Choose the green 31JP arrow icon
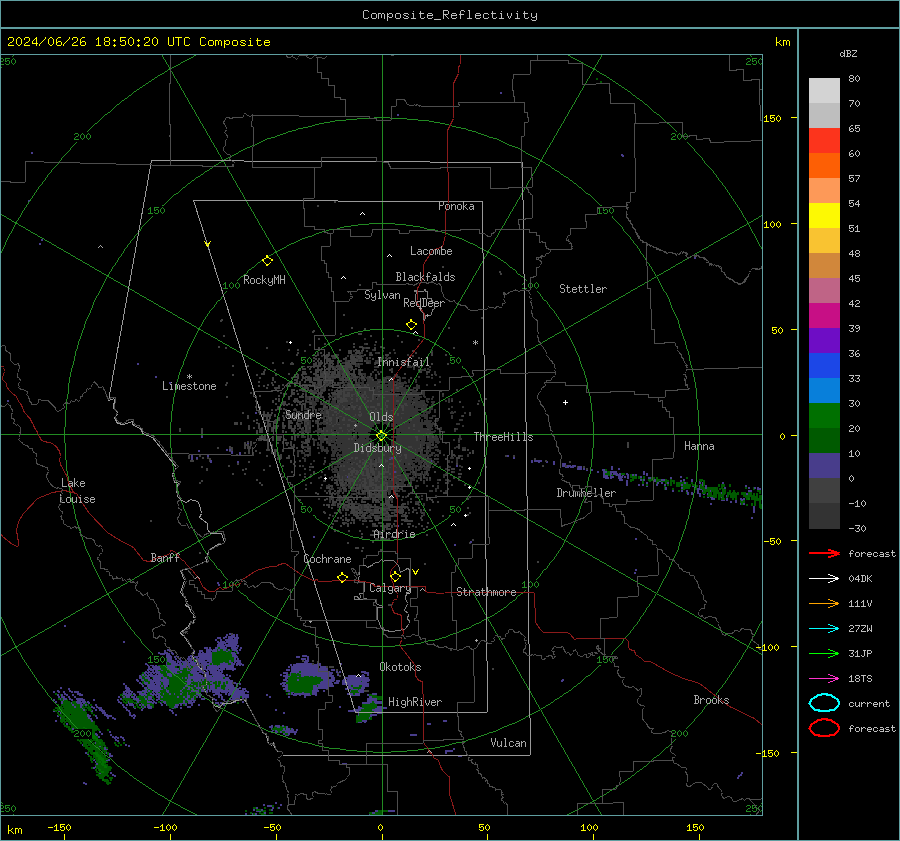900x841 pixels. point(824,653)
